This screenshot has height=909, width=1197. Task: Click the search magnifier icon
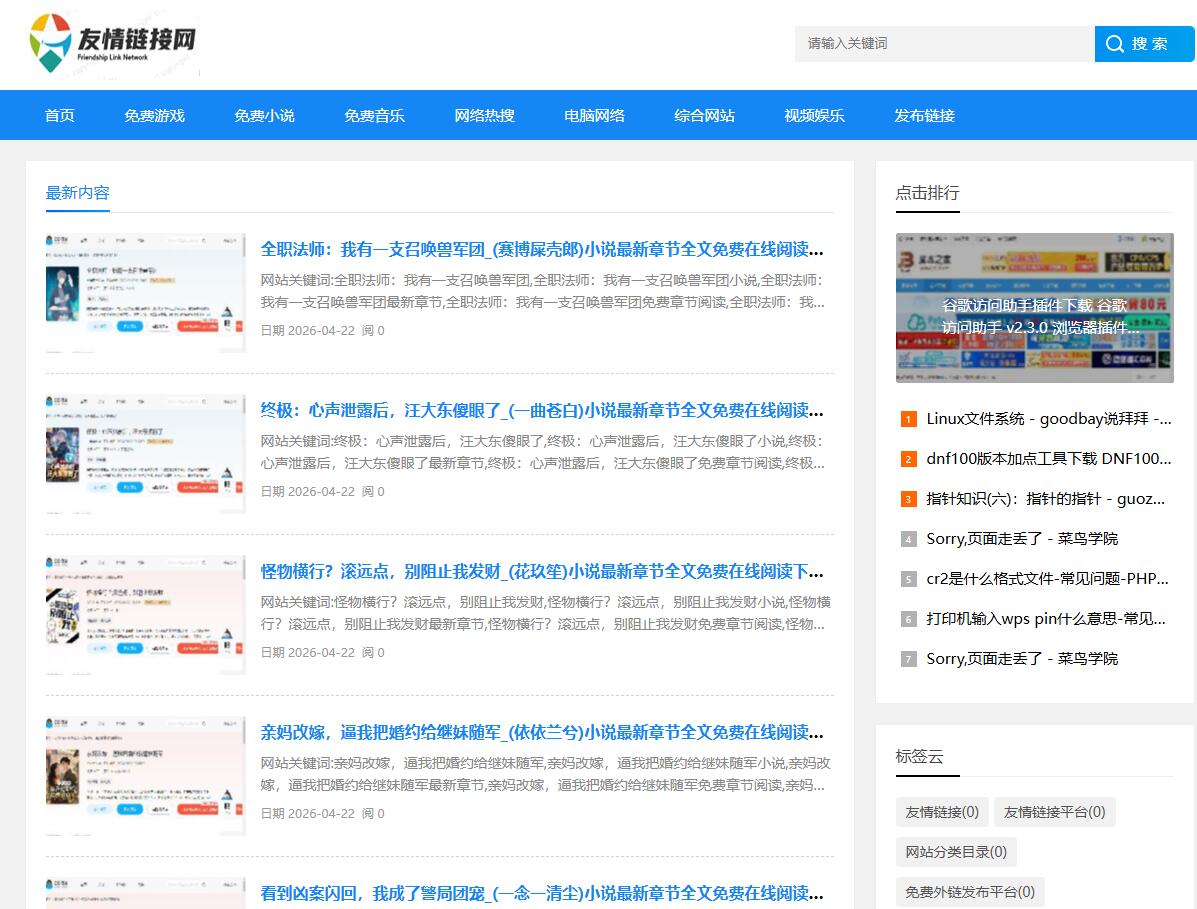pyautogui.click(x=1114, y=43)
